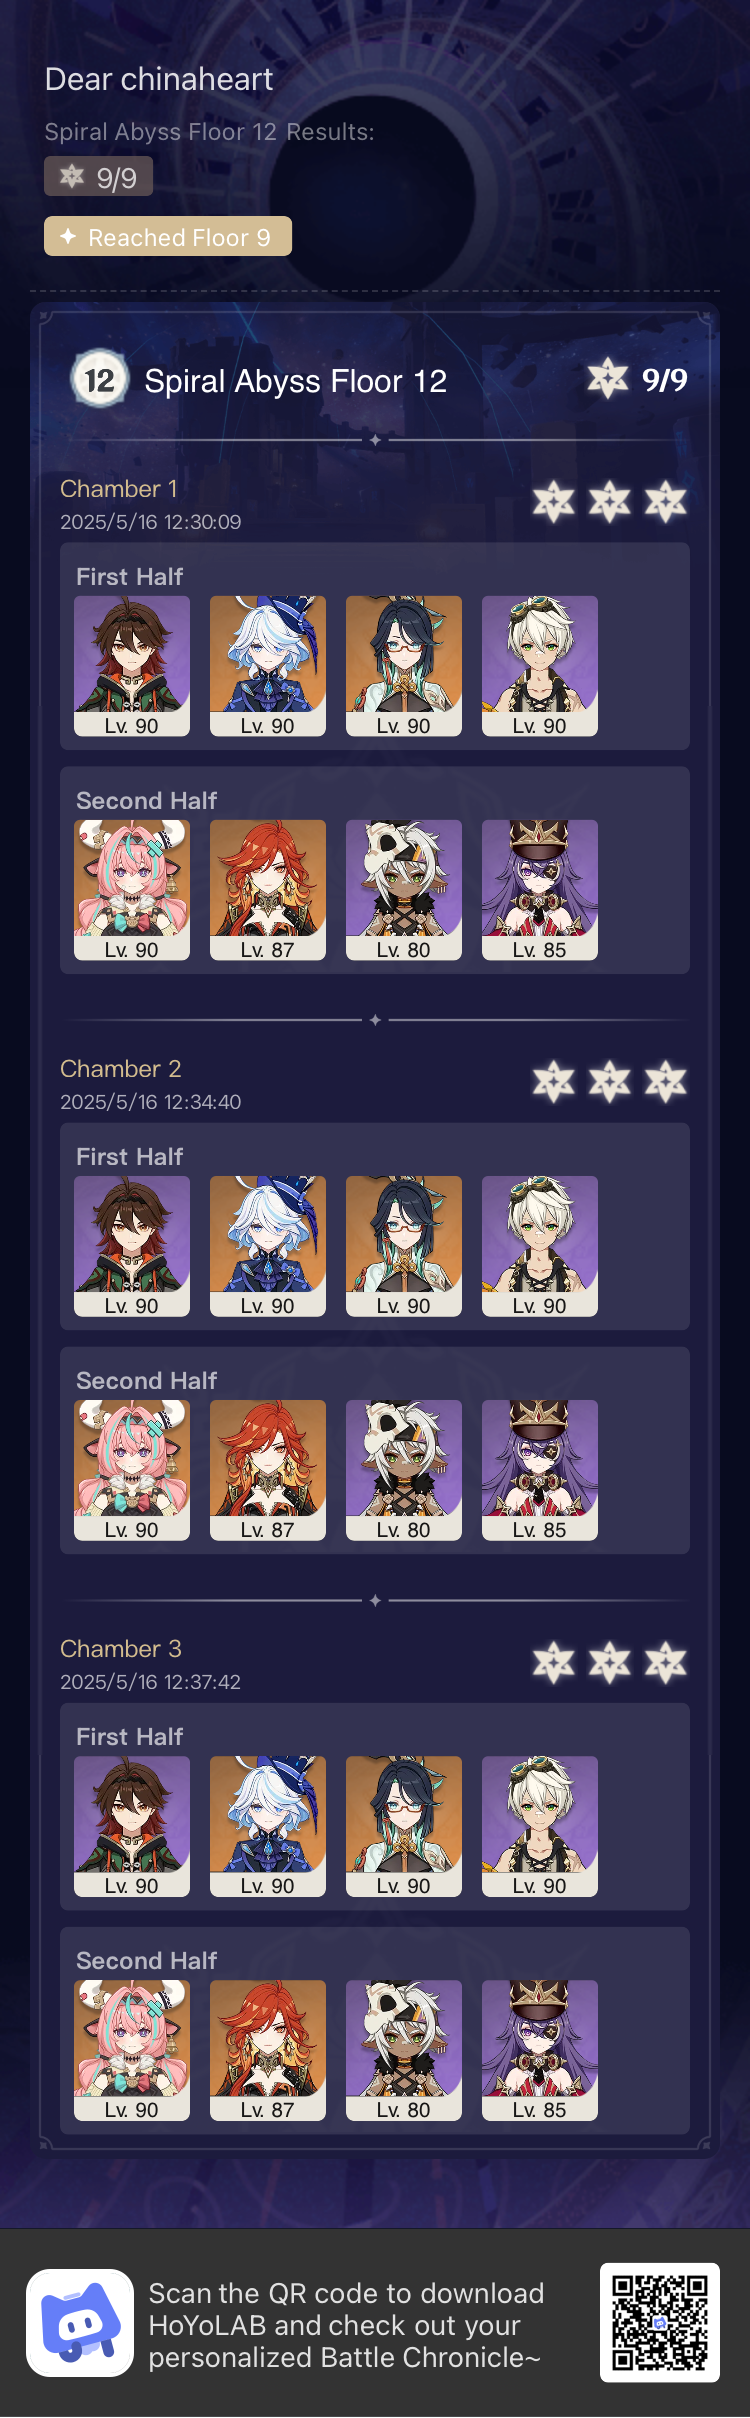This screenshot has height=2418, width=750.
Task: Select Chamber 1 first half brown-haired character
Action: [132, 666]
